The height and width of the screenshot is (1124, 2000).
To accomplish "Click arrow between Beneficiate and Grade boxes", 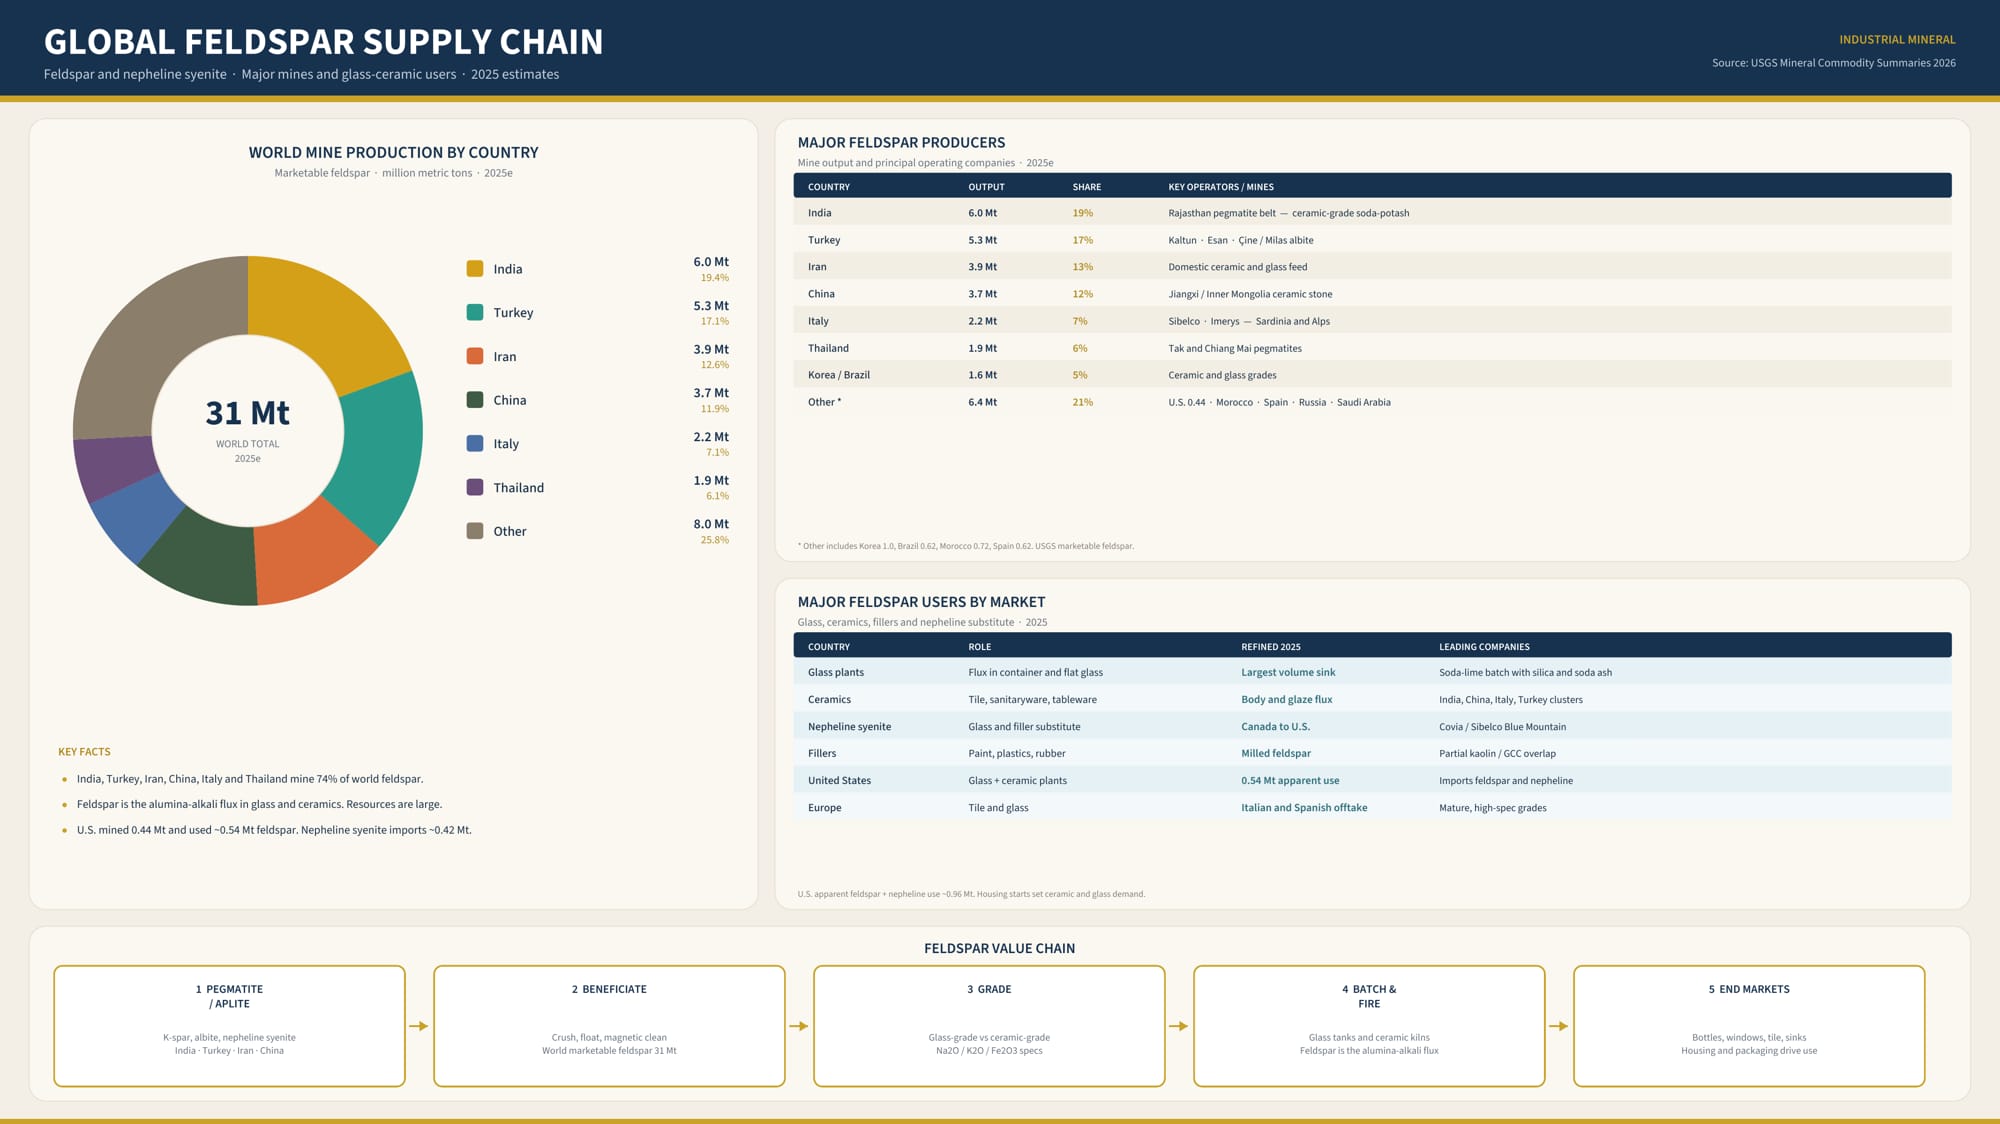I will [799, 1026].
